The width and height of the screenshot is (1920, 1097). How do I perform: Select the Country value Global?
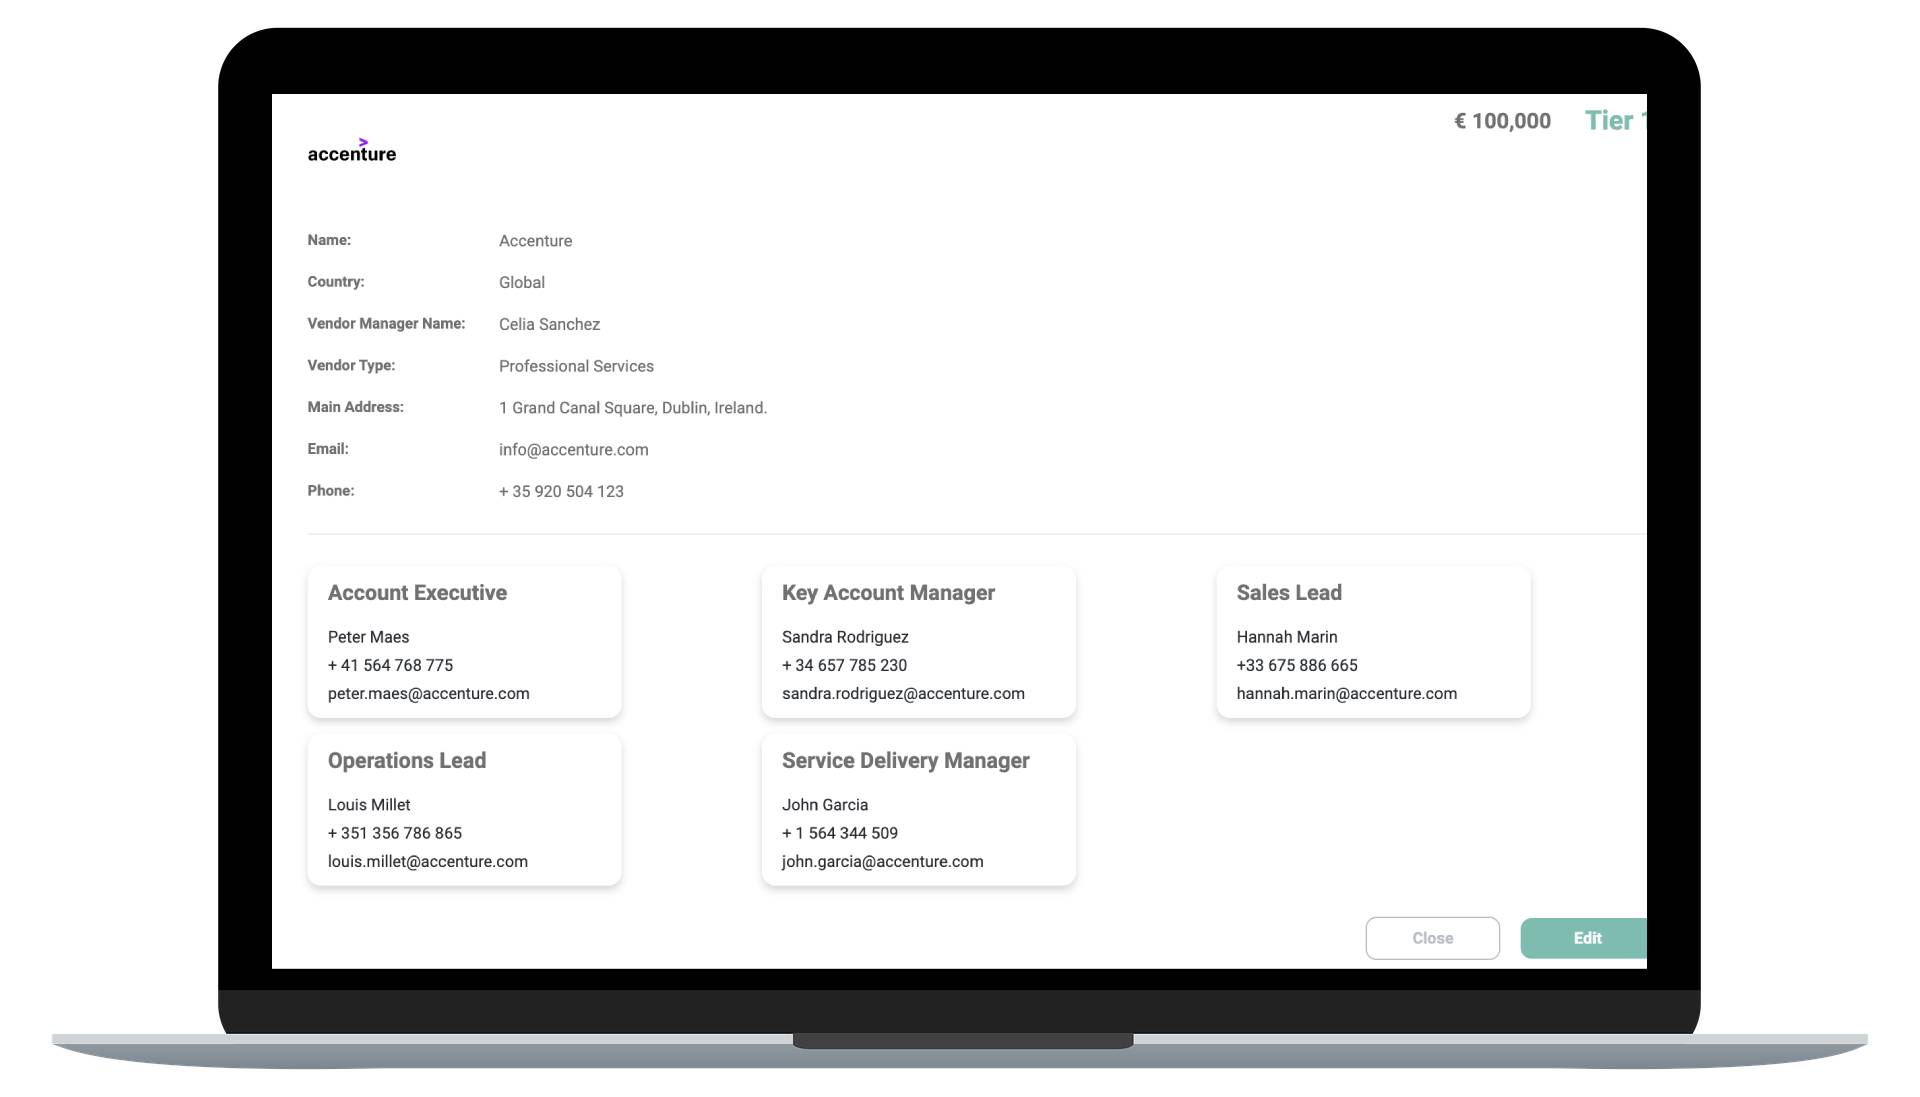point(522,283)
